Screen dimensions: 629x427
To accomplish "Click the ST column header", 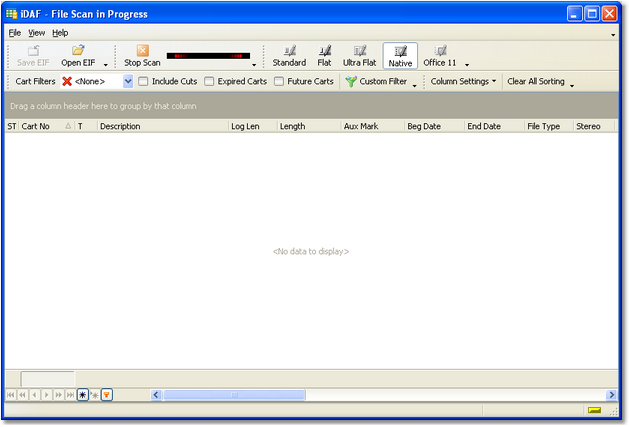I will click(x=12, y=126).
